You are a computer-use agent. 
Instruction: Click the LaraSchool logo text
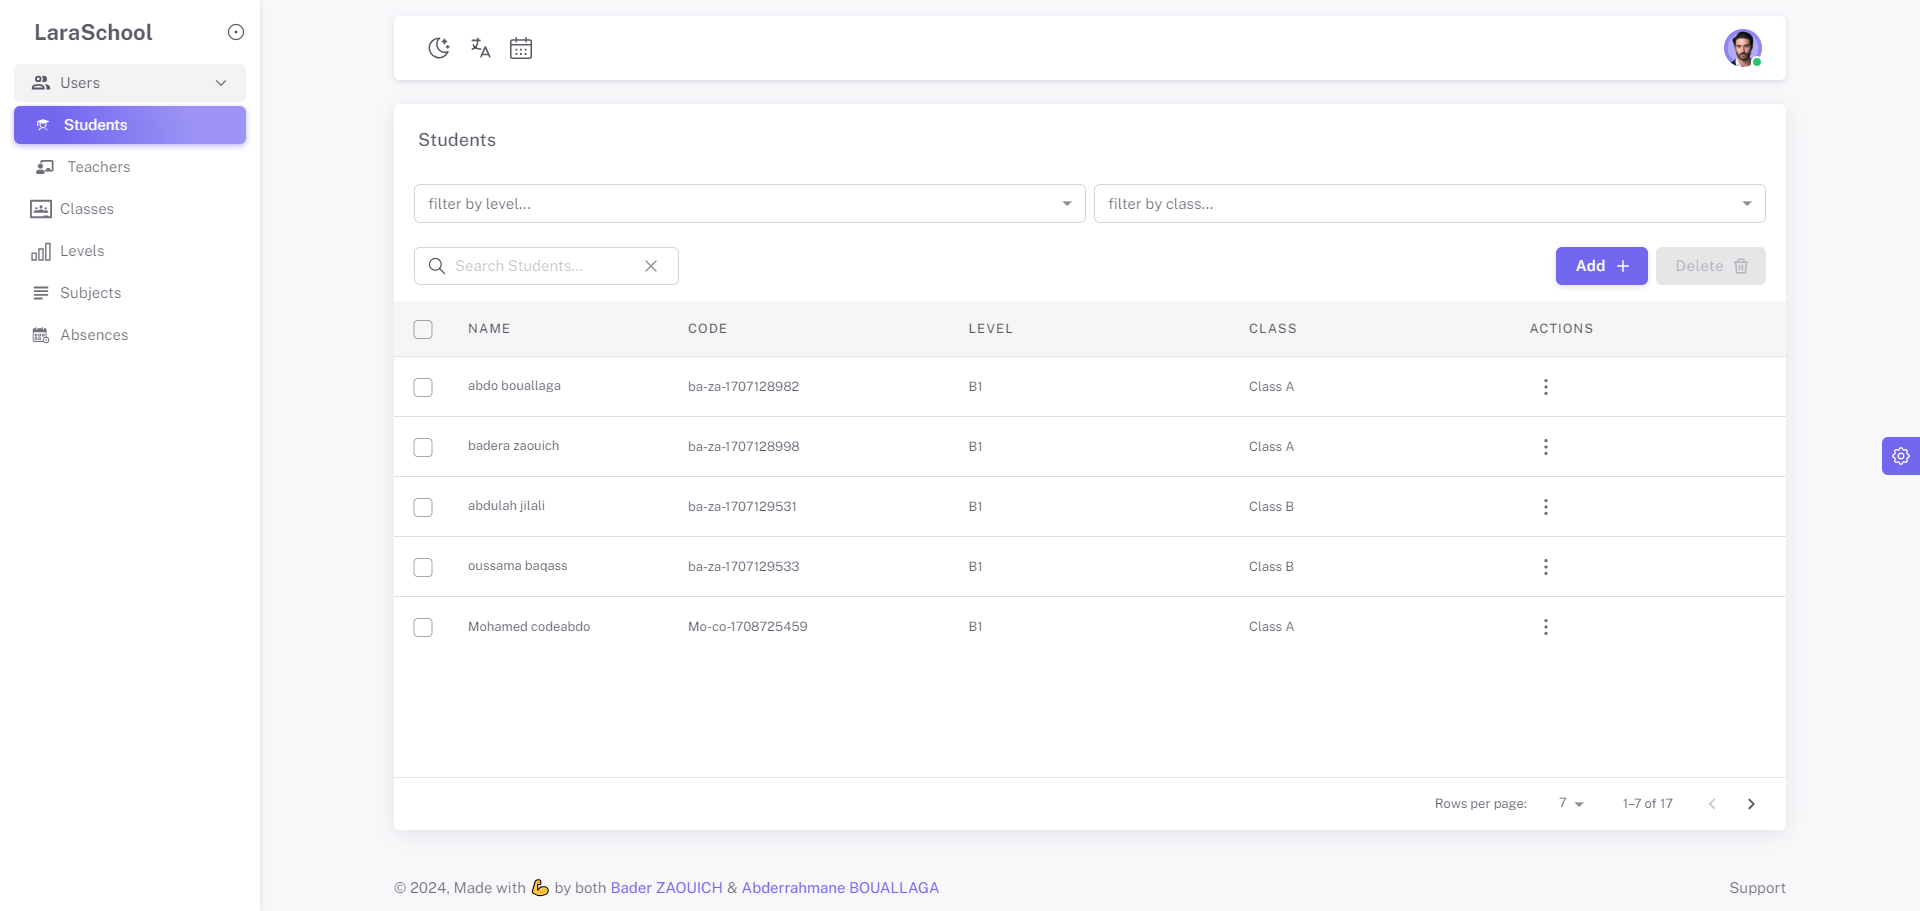[x=93, y=32]
